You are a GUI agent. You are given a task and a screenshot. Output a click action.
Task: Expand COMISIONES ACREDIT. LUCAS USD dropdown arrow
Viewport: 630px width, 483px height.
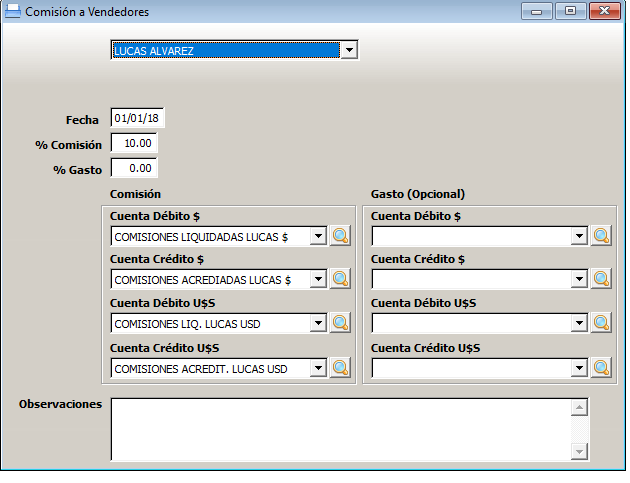(x=318, y=368)
